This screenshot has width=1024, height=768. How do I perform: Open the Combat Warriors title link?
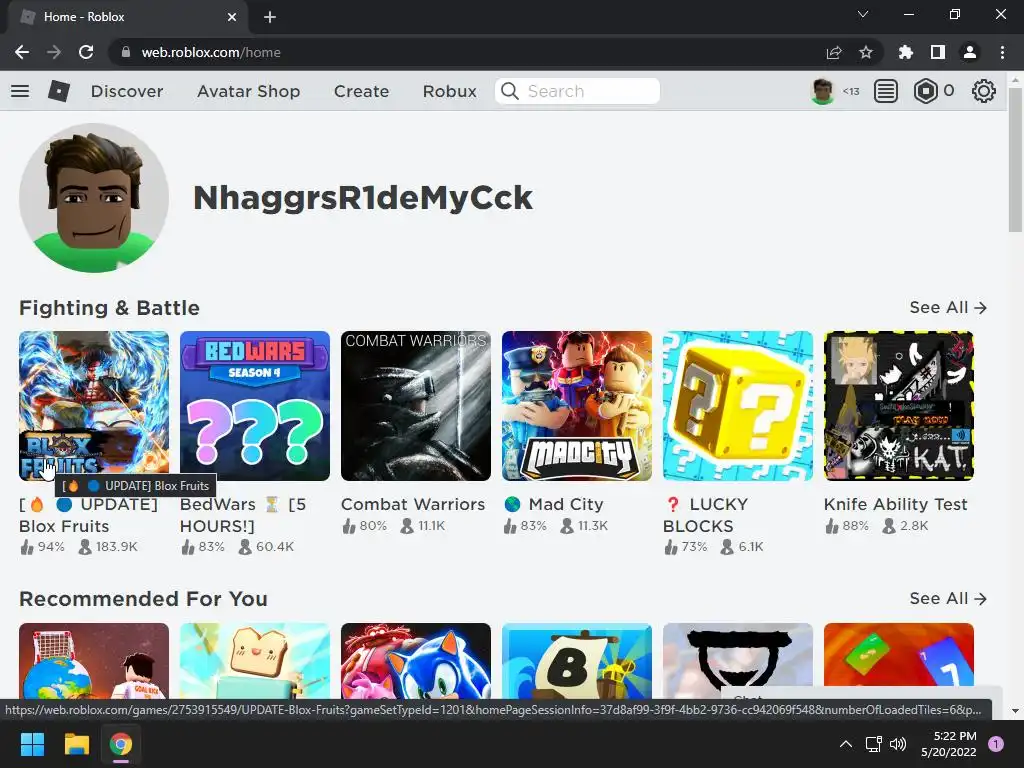413,504
